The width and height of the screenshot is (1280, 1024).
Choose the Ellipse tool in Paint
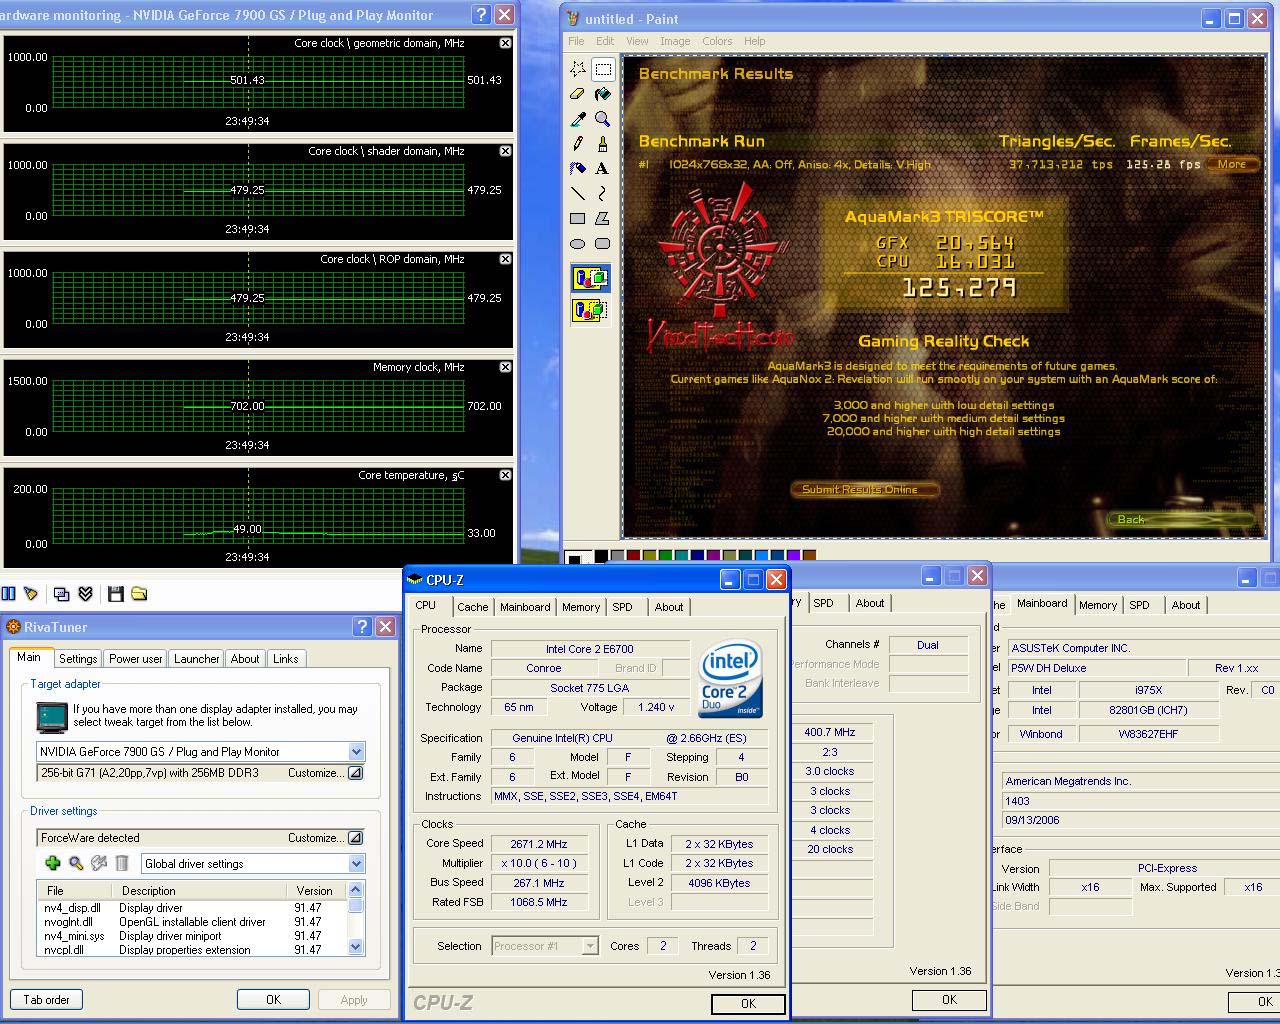578,244
